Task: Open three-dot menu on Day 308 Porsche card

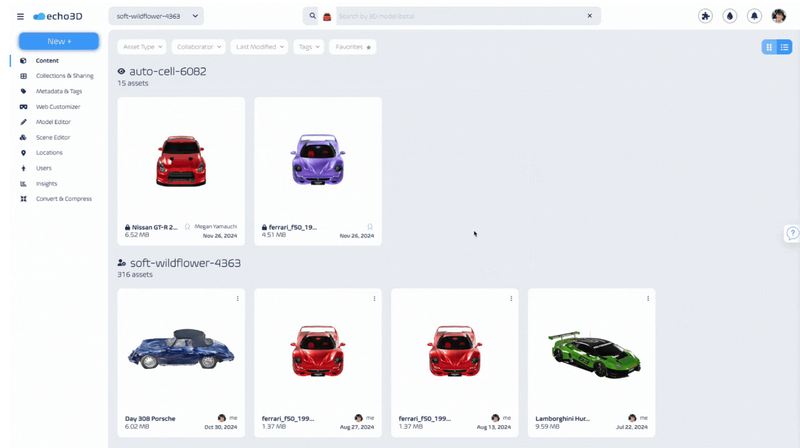Action: (238, 298)
